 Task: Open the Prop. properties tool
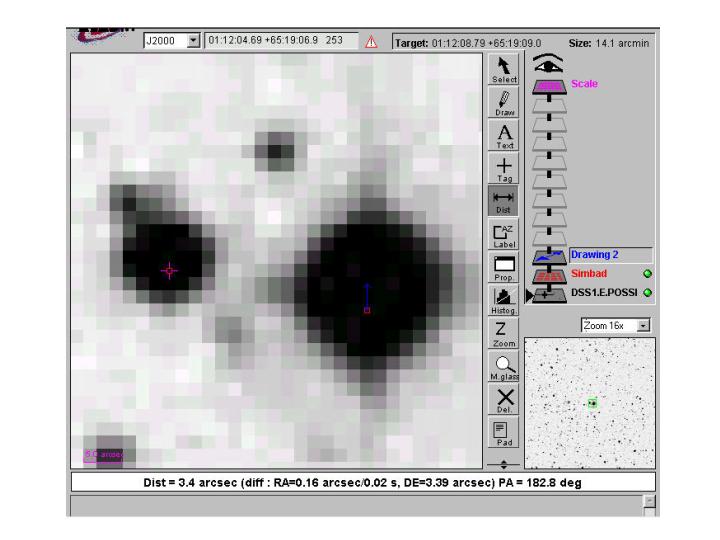(x=505, y=267)
